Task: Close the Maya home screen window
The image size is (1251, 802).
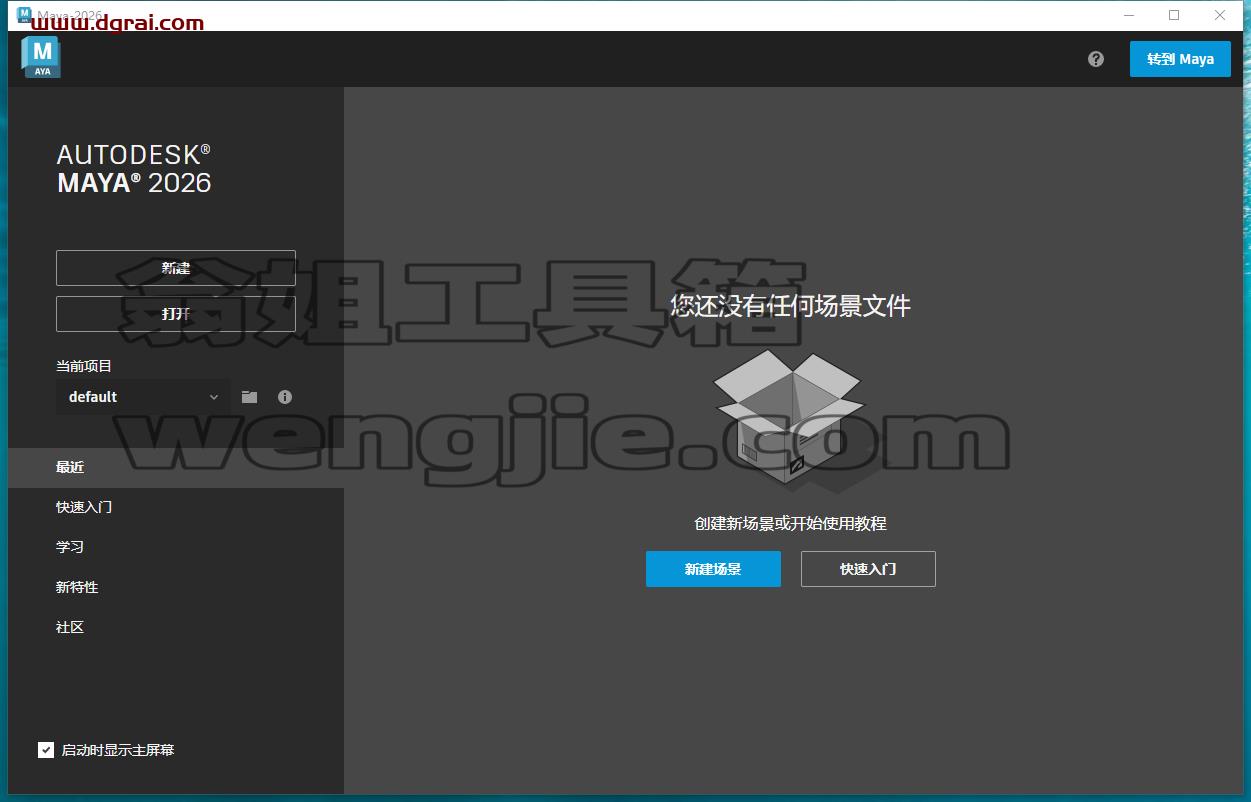Action: click(x=1220, y=15)
